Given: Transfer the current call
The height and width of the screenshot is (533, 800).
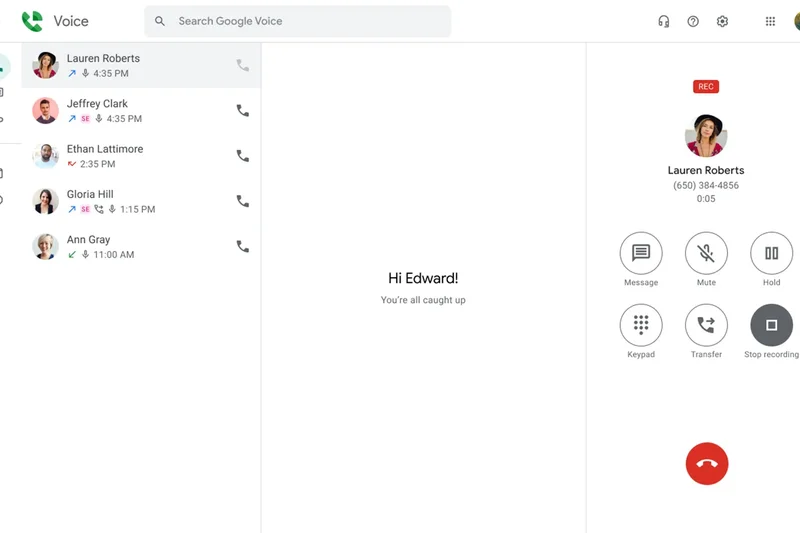Looking at the screenshot, I should (x=706, y=325).
